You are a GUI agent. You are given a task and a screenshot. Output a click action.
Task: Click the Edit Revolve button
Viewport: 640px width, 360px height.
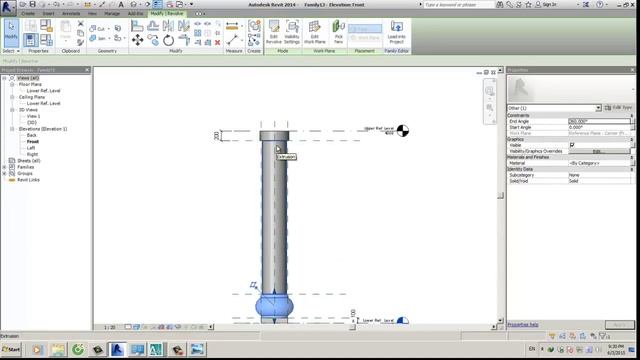[273, 32]
